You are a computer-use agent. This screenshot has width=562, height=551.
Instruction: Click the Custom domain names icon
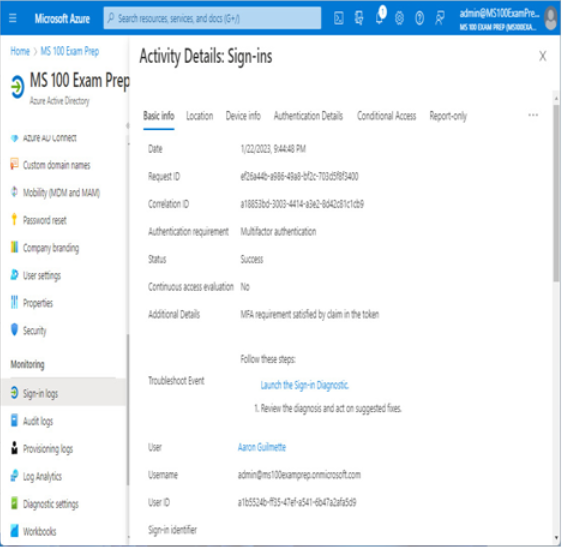[x=14, y=165]
